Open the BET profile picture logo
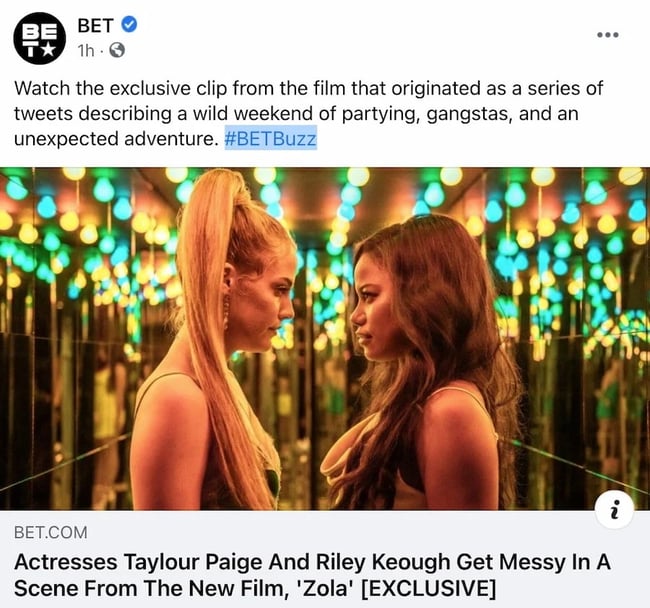Viewport: 650px width, 608px height. click(39, 38)
